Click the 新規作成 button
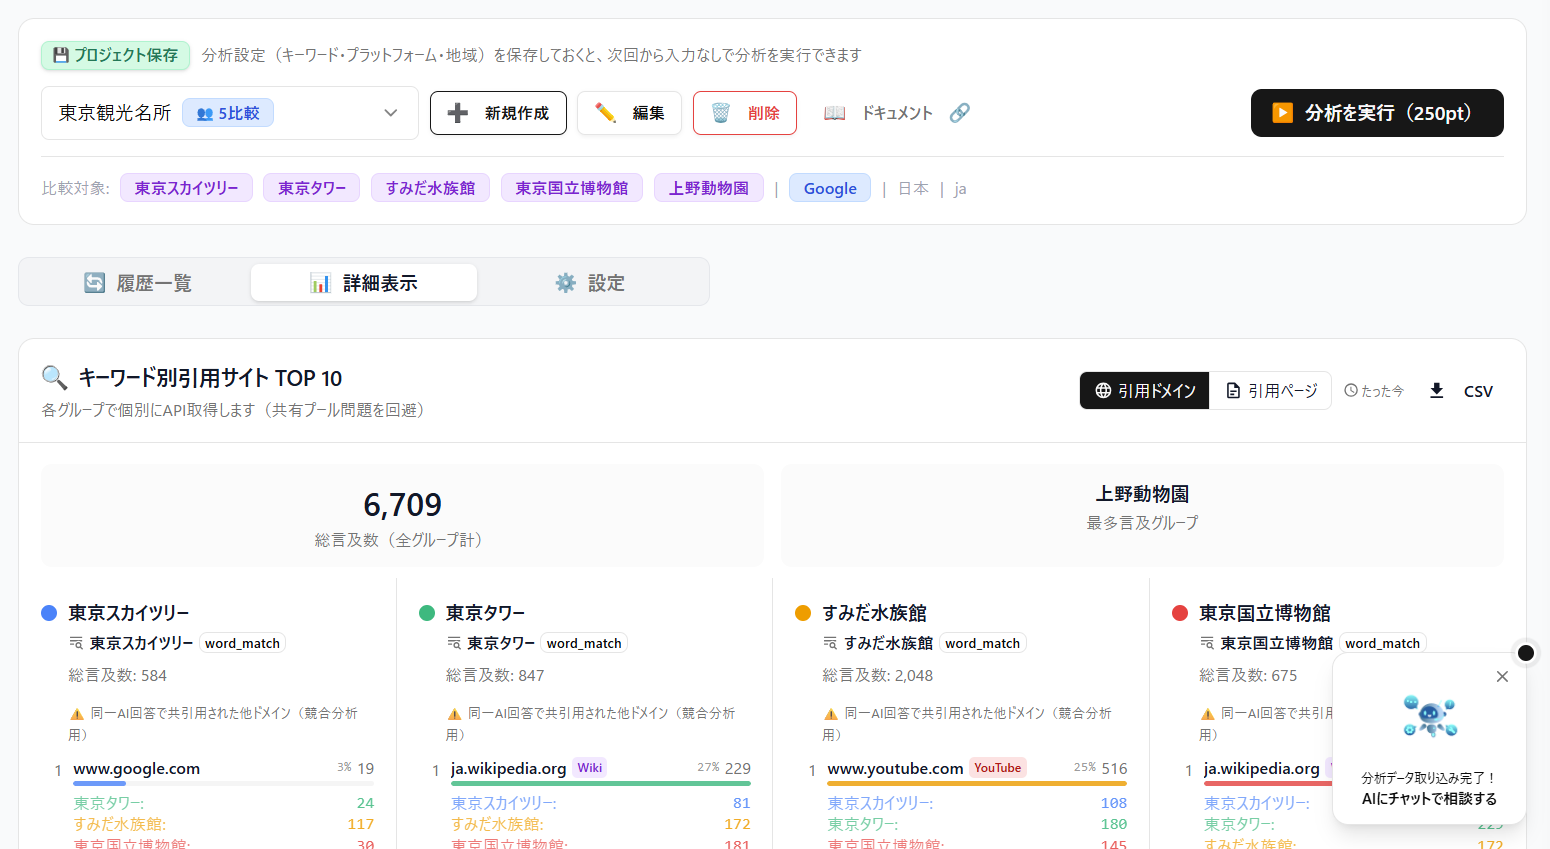The image size is (1550, 849). tap(498, 113)
